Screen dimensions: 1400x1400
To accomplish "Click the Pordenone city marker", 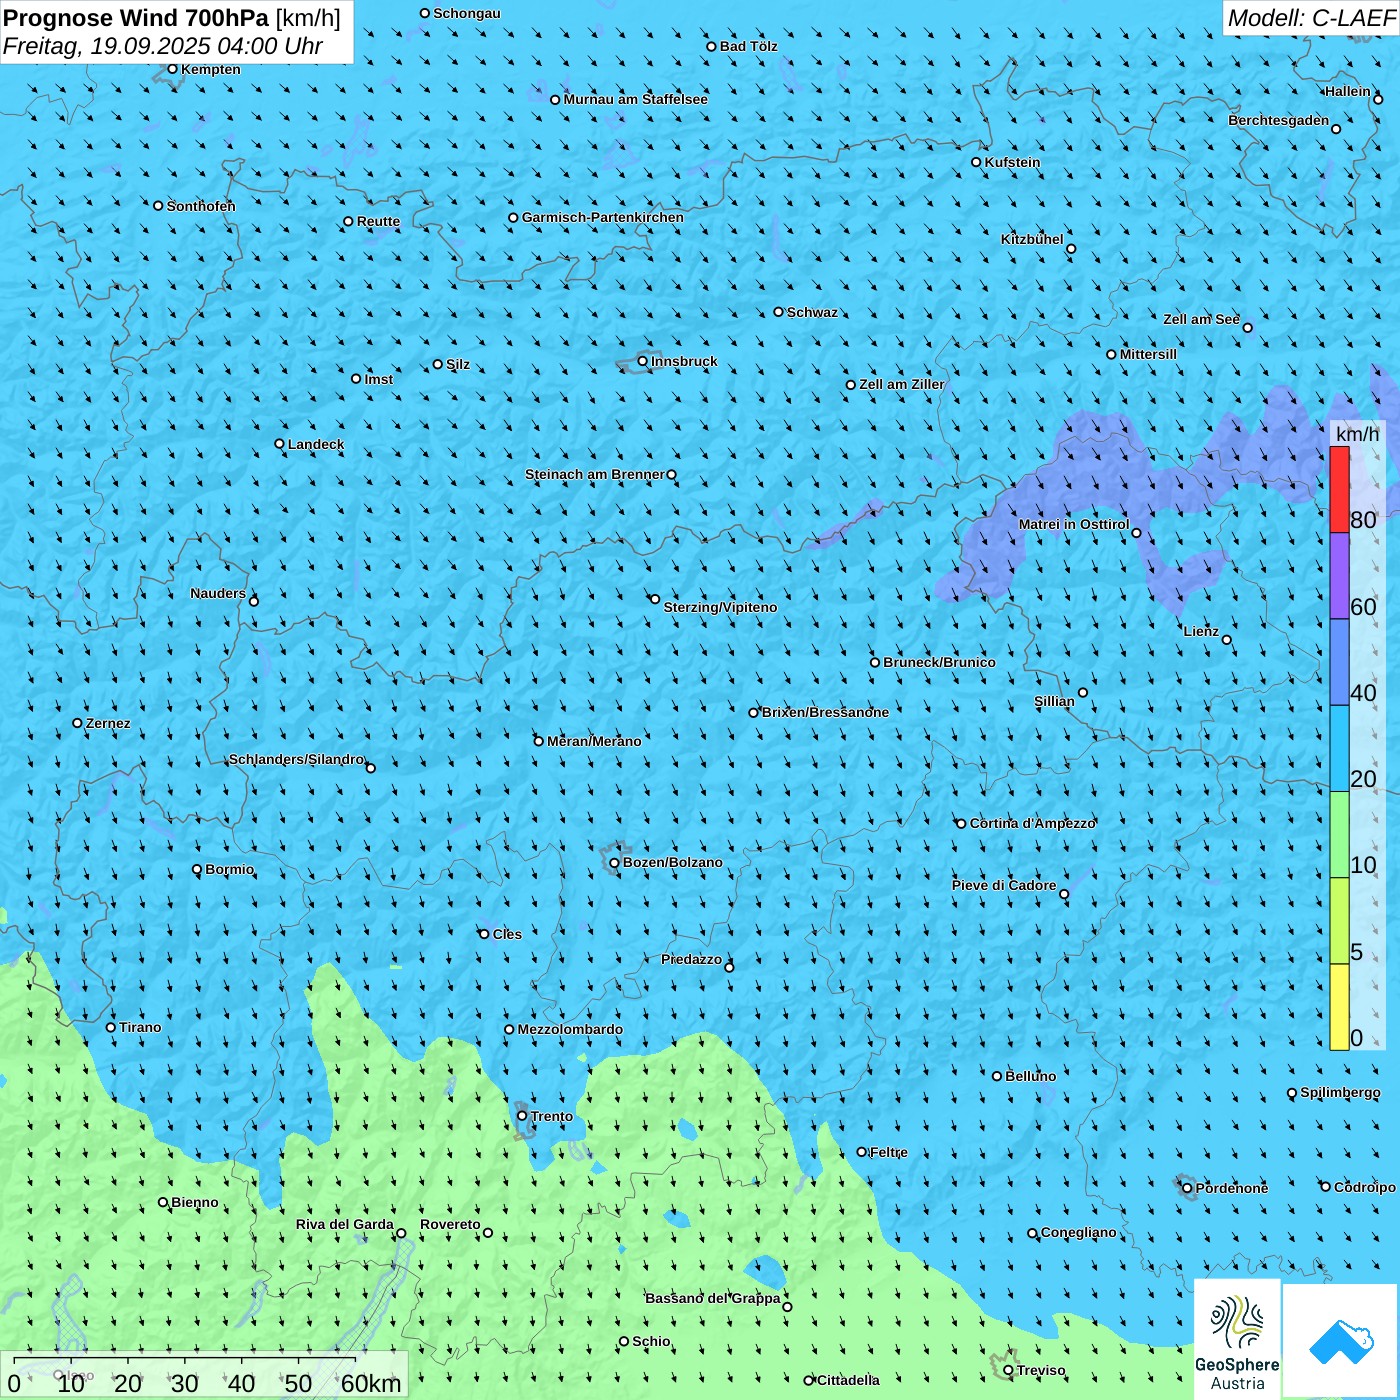I will [1188, 1188].
